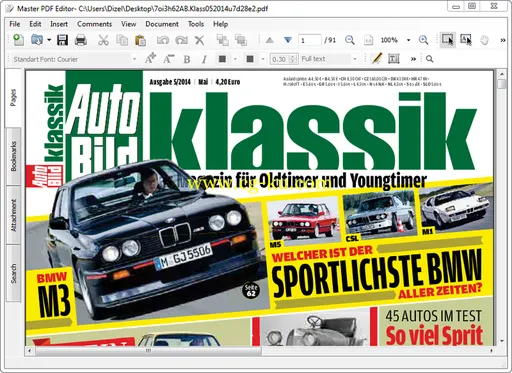Select the text field tool icon
The width and height of the screenshot is (512, 373).
tap(394, 59)
